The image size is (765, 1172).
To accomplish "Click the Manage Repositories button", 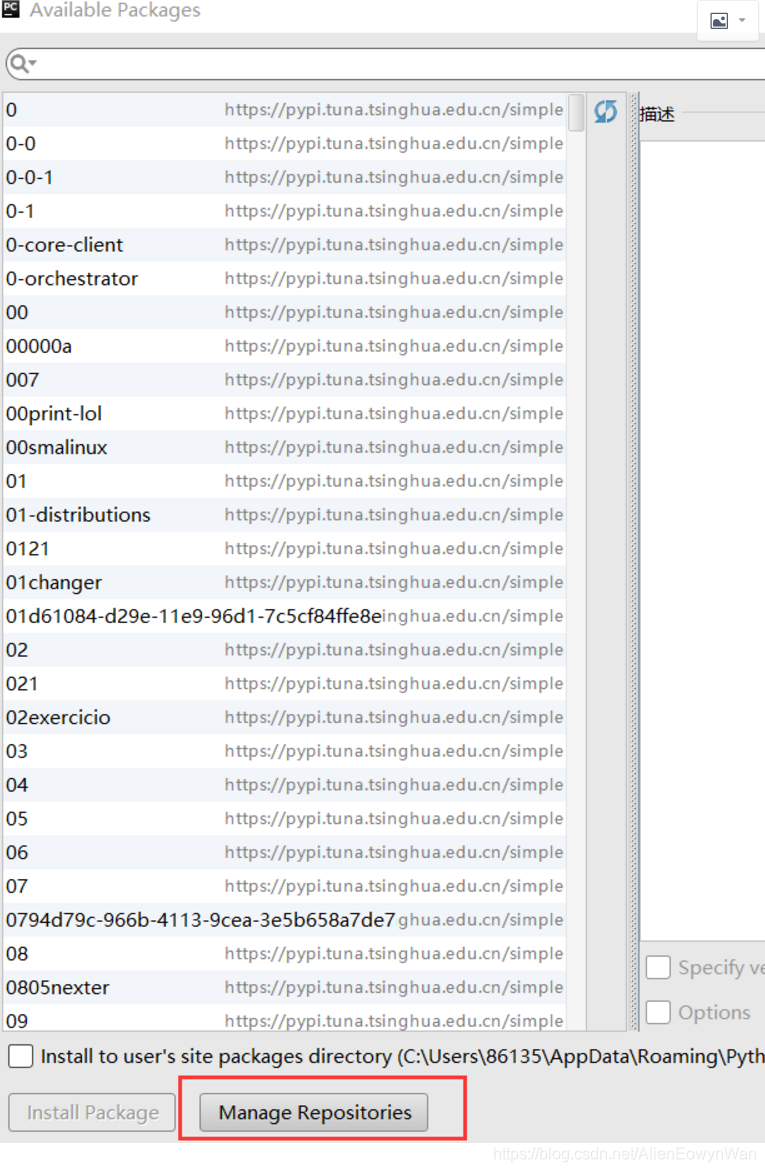I will click(x=314, y=1112).
